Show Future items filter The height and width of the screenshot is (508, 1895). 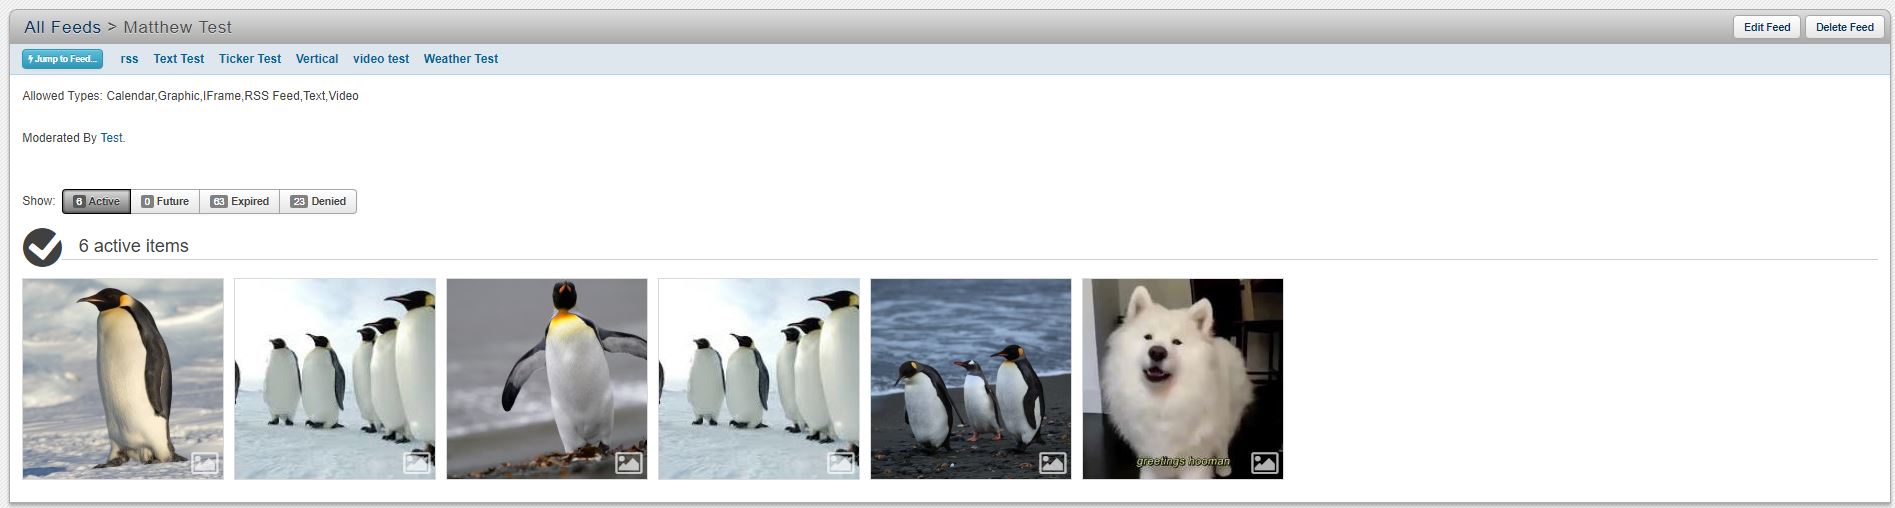pos(165,201)
